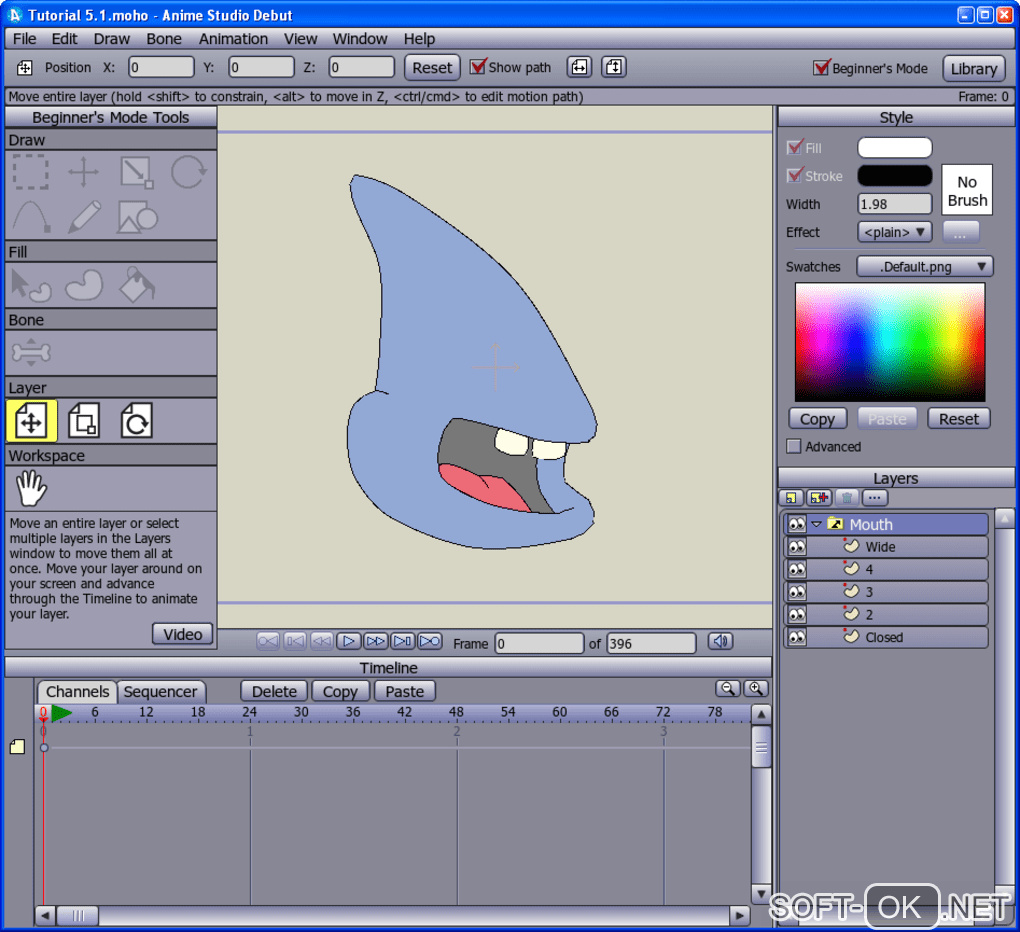Zoom in on the timeline
This screenshot has width=1020, height=932.
(756, 688)
